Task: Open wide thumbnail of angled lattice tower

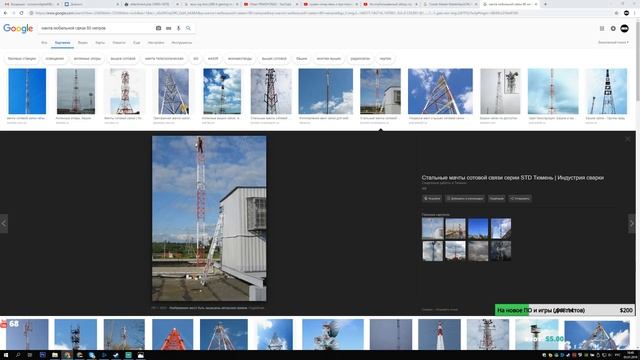Action: [x=440, y=91]
